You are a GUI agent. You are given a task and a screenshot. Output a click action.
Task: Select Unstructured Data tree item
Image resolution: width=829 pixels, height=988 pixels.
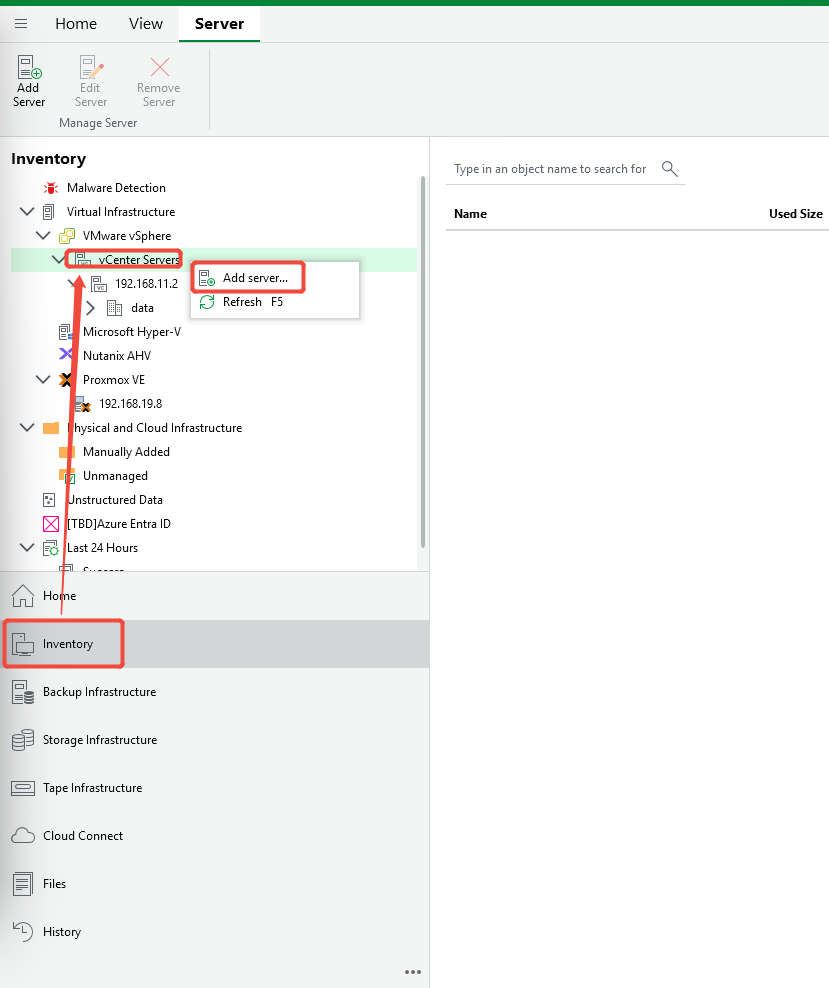(115, 500)
